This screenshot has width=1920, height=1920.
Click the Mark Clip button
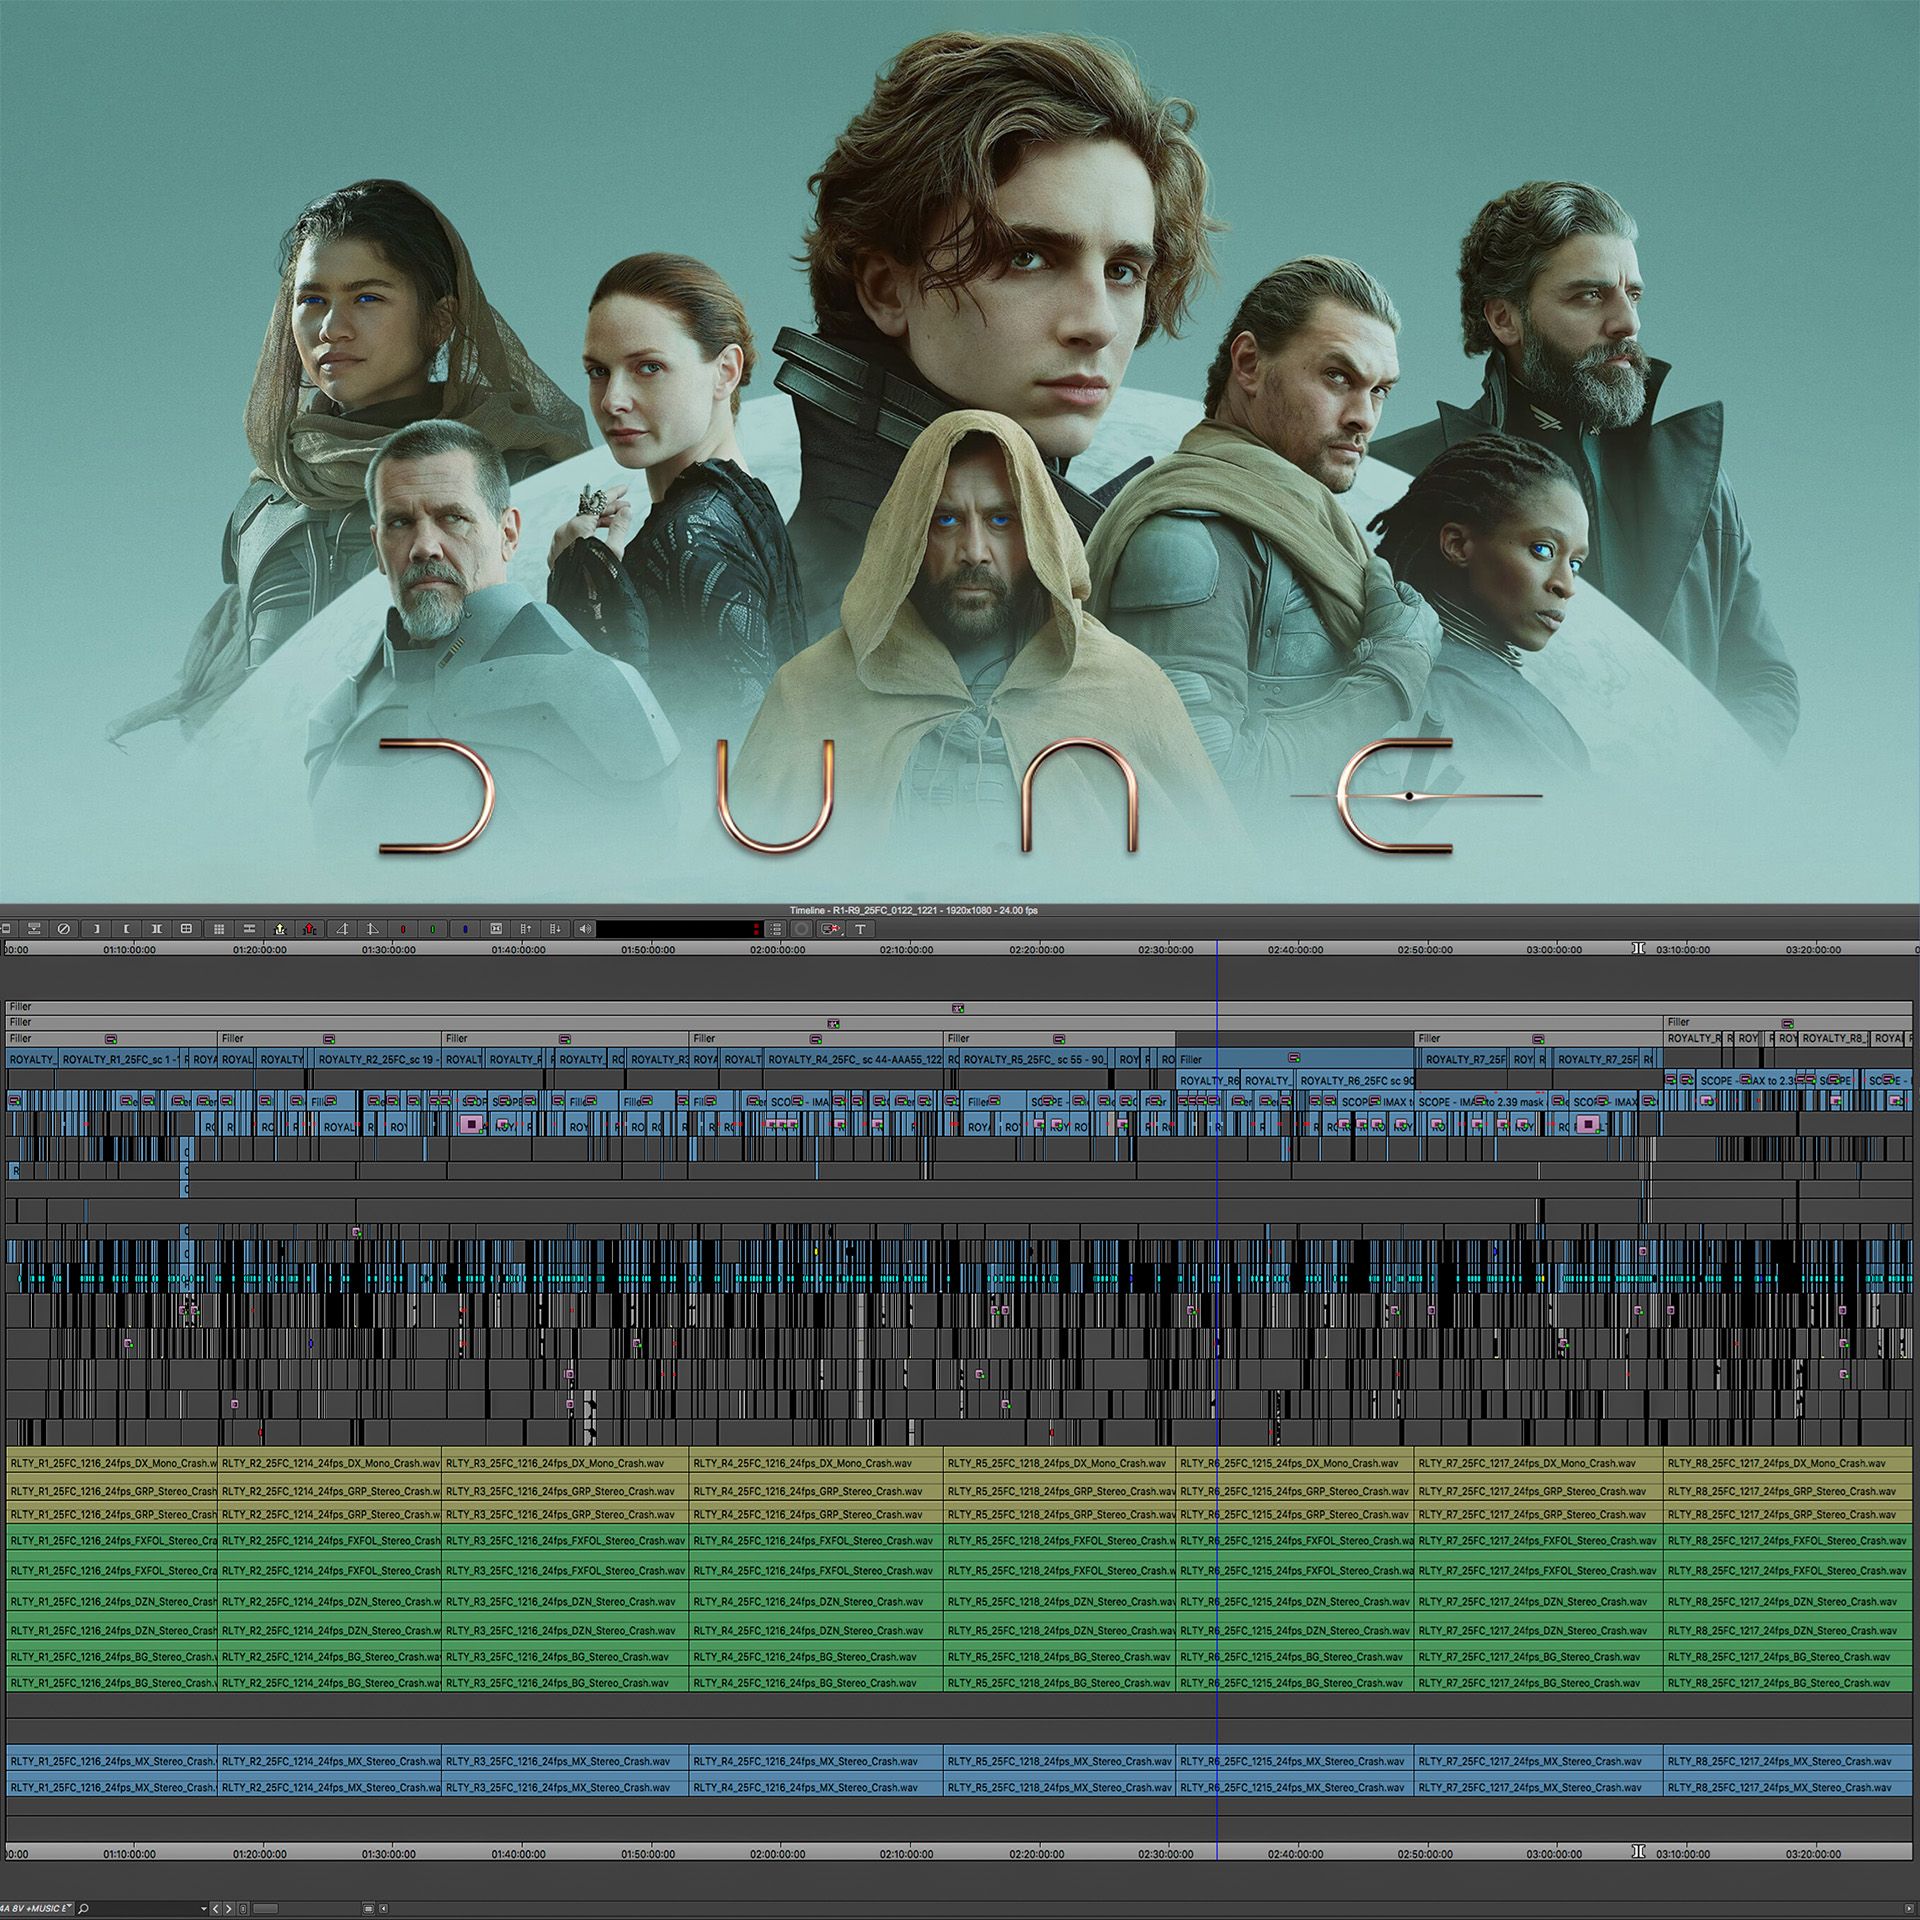[156, 929]
